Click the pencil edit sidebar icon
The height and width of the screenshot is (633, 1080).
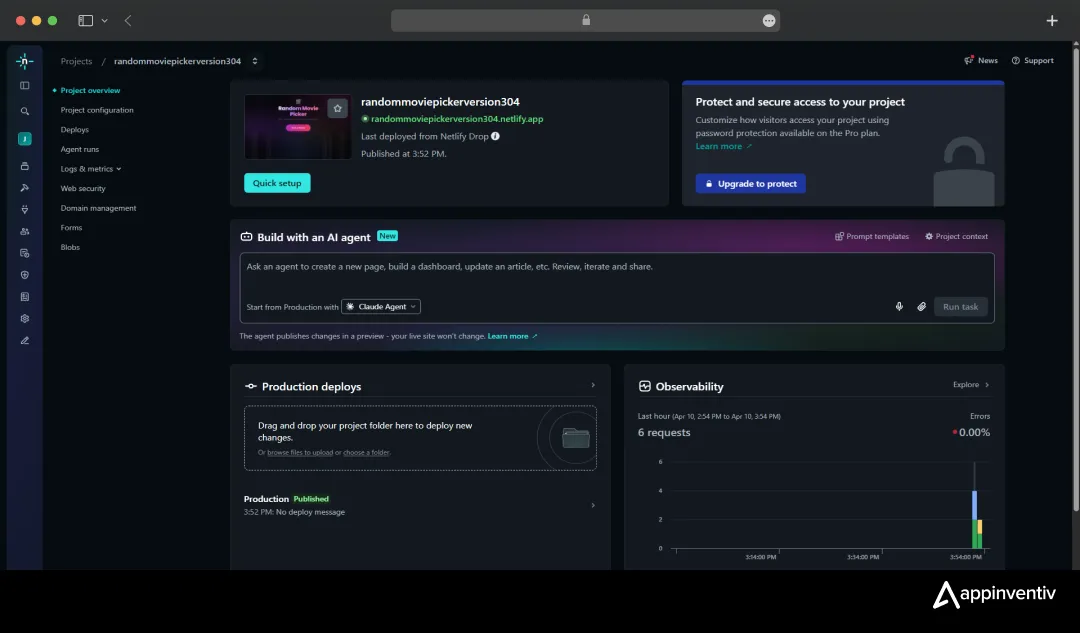pos(25,341)
